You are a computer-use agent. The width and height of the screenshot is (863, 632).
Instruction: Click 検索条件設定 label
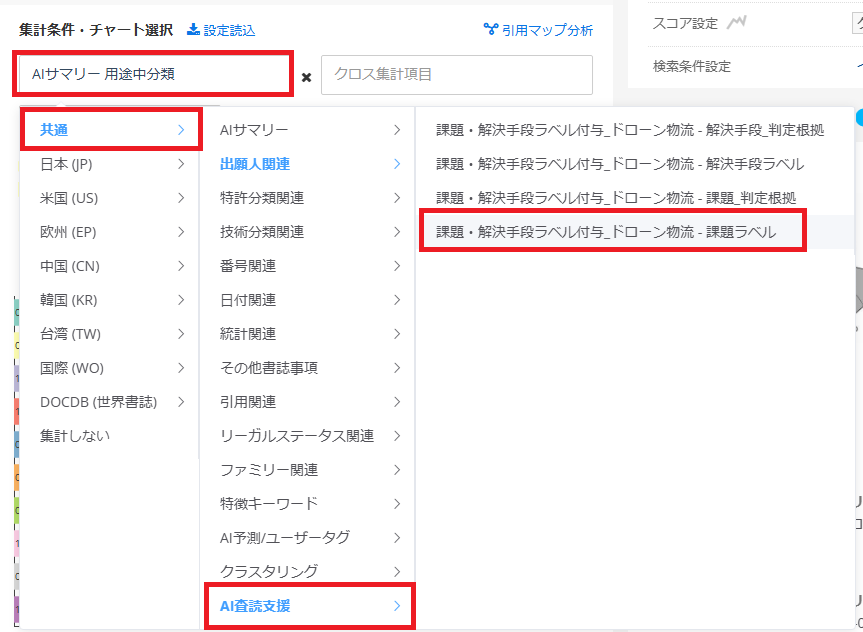(x=691, y=67)
